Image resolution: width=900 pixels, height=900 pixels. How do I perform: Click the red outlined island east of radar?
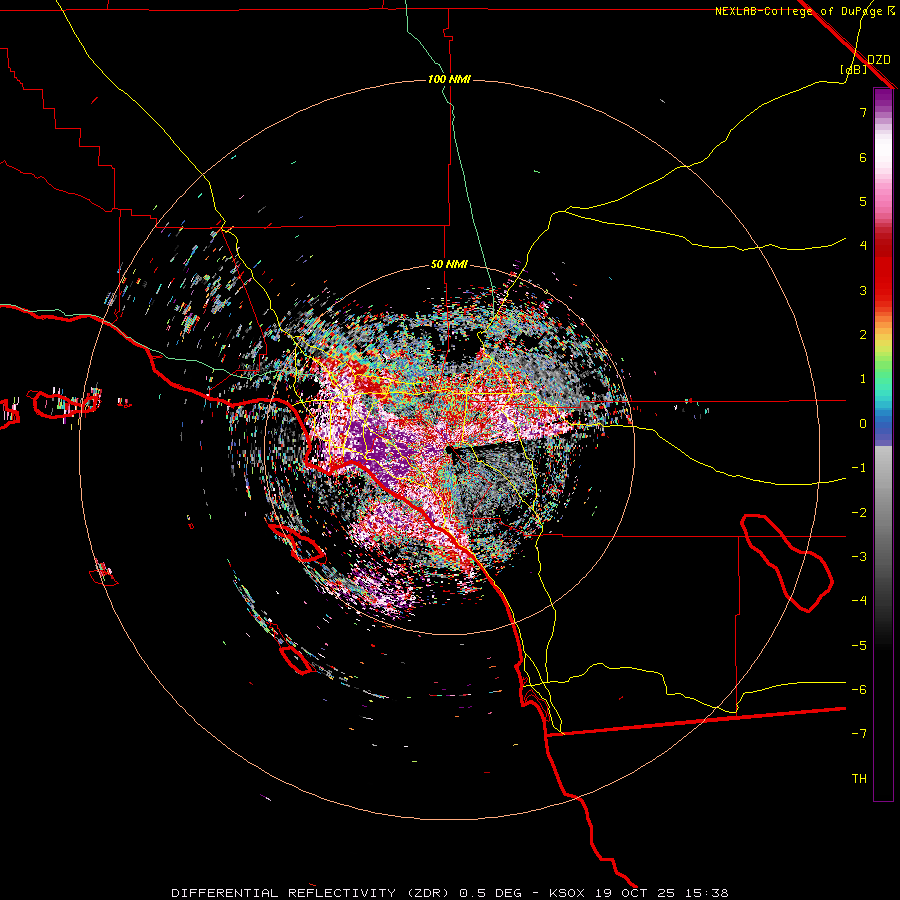[x=787, y=562]
